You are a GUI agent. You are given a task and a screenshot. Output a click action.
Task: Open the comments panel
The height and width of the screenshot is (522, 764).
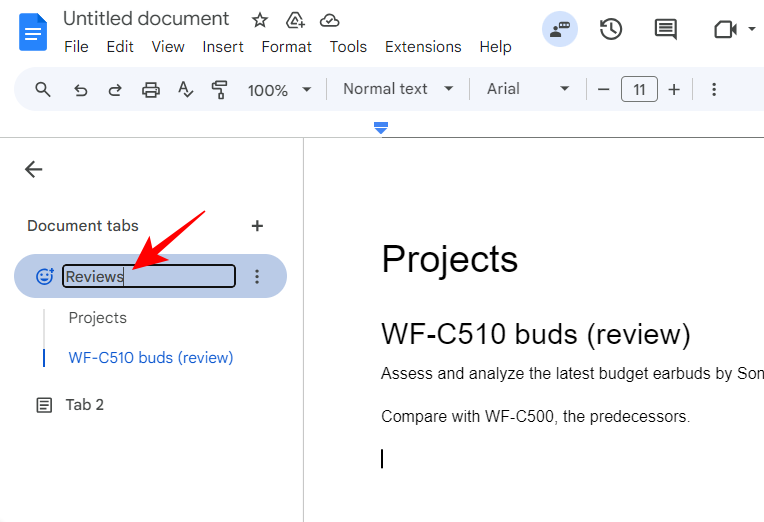click(665, 29)
